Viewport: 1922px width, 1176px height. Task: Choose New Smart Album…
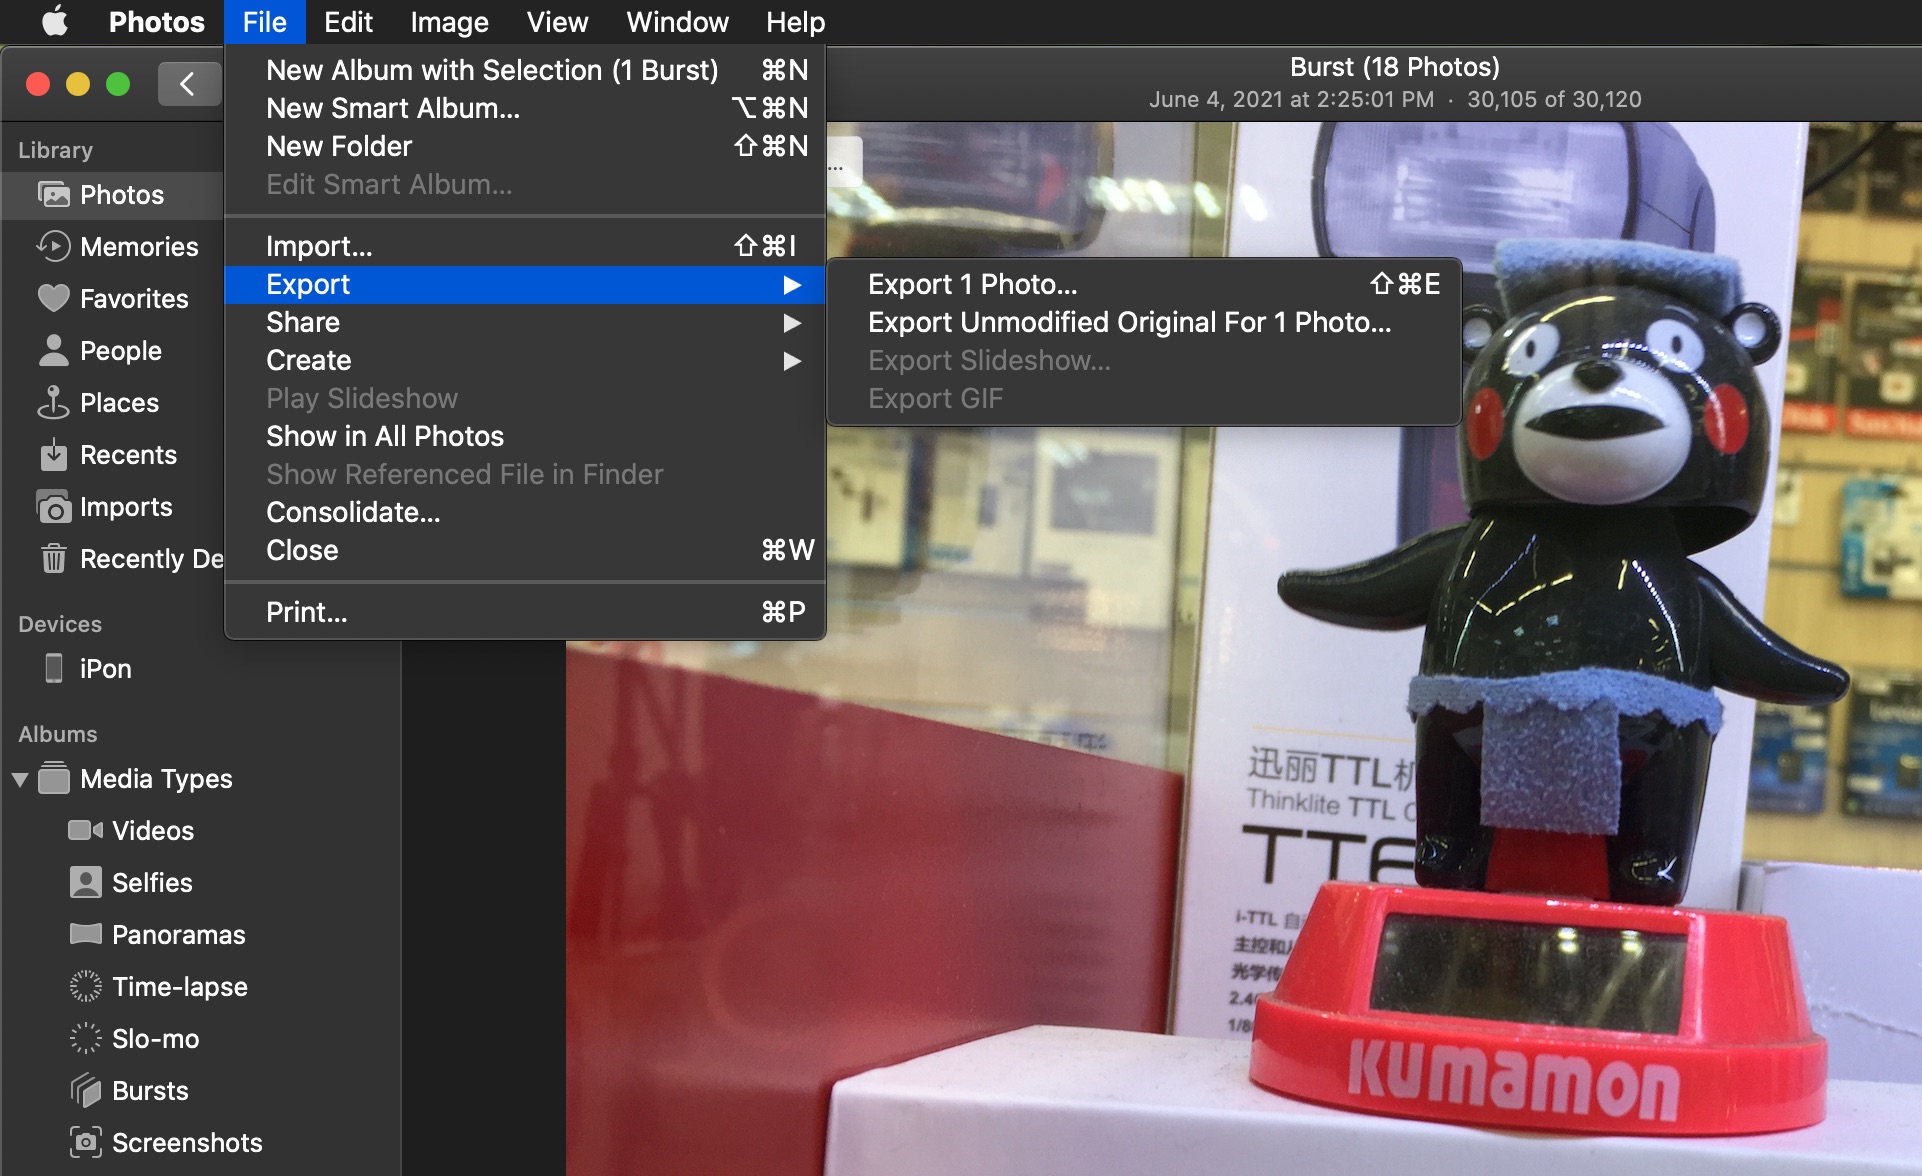pyautogui.click(x=525, y=108)
